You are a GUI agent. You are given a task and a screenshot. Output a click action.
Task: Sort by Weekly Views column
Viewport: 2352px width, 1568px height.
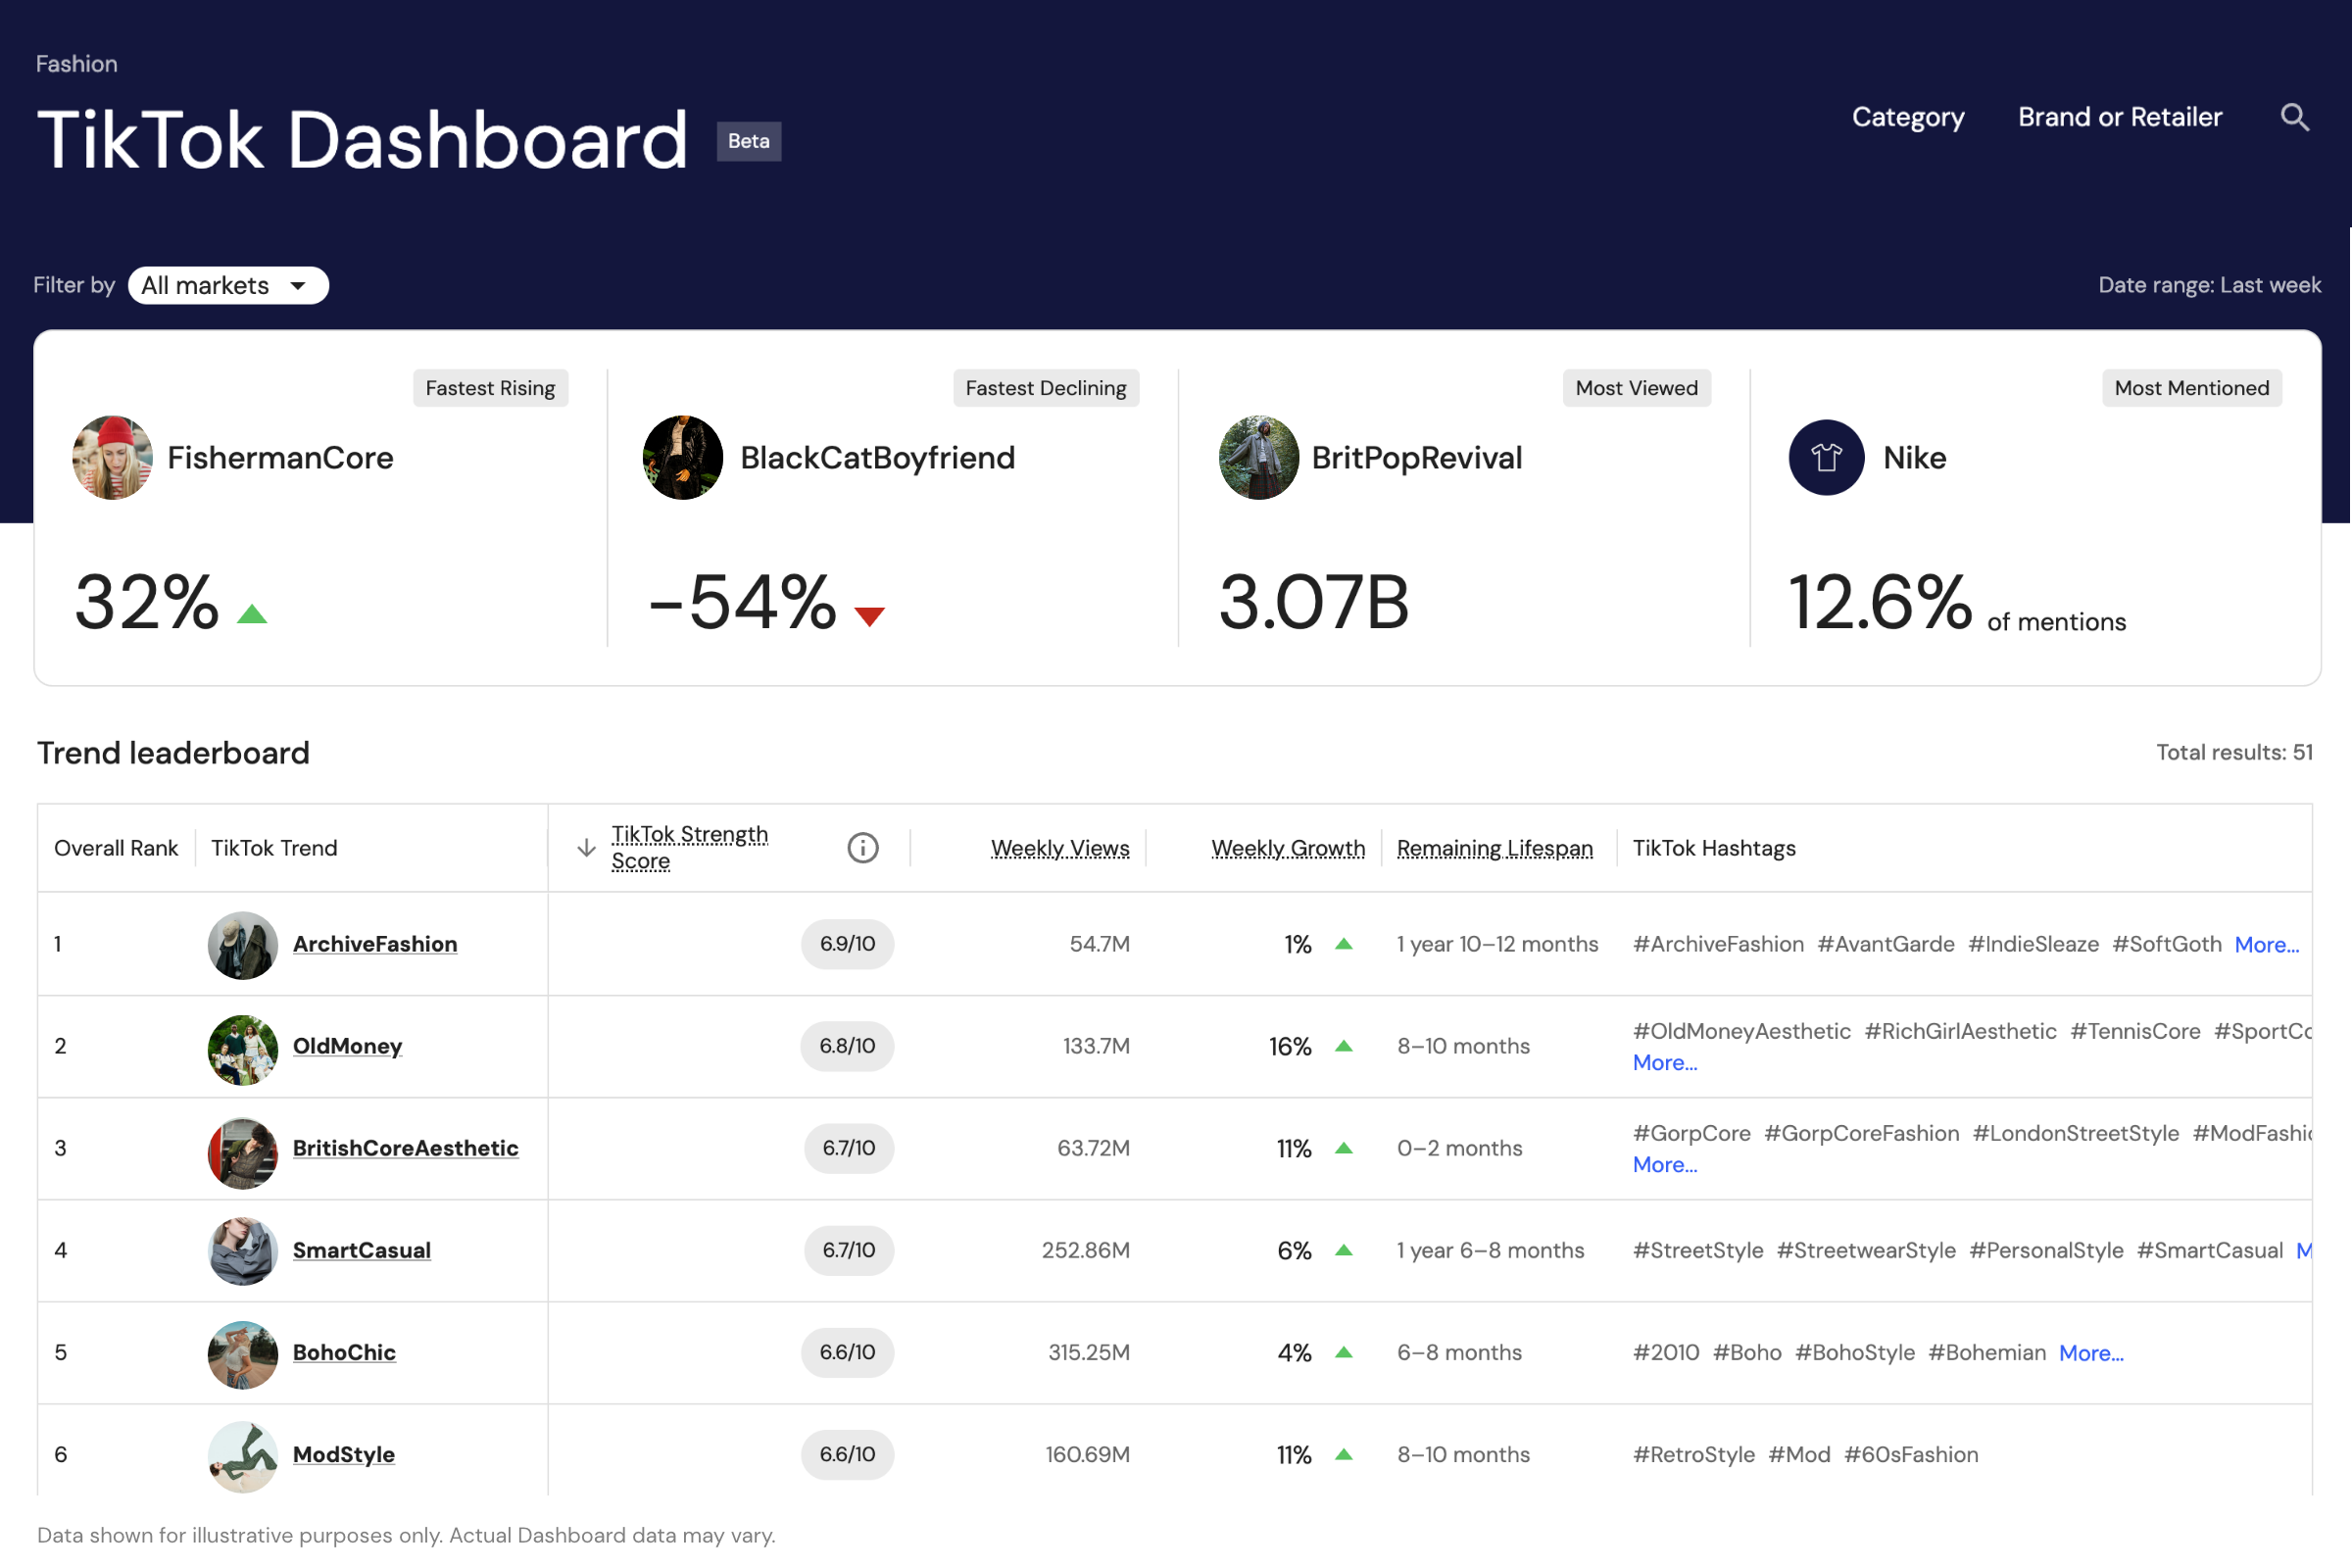point(1059,848)
